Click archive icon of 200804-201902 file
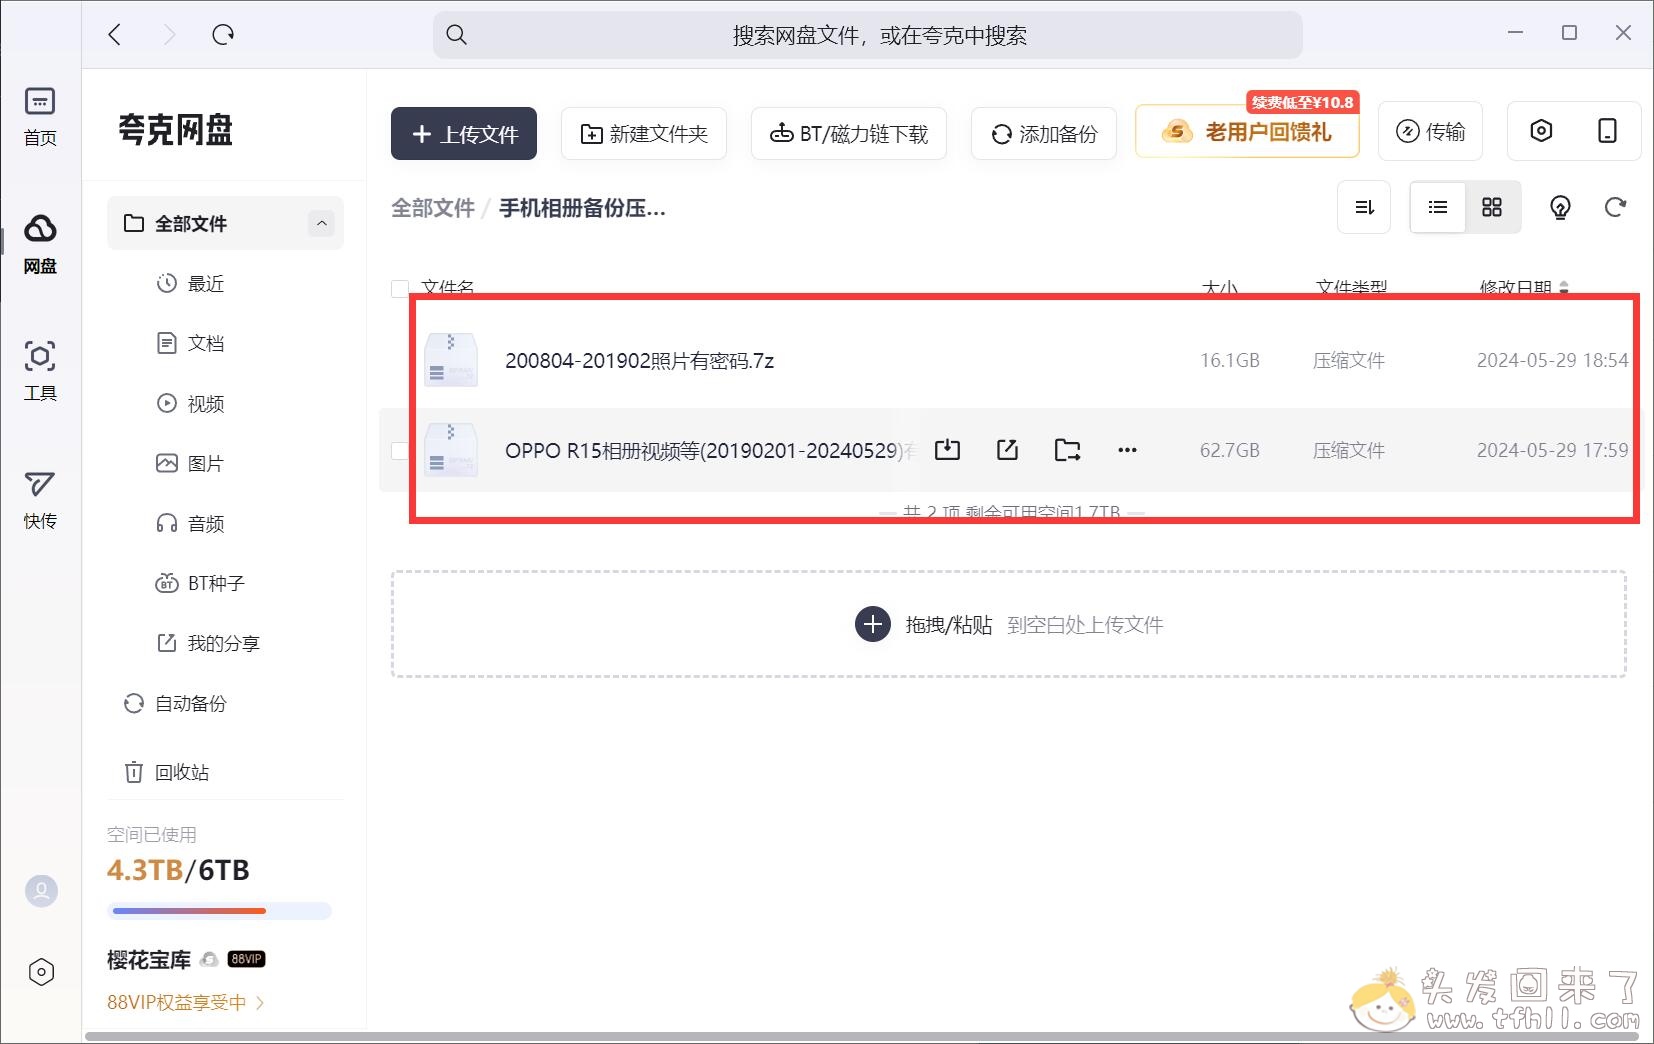The image size is (1654, 1044). tap(451, 360)
